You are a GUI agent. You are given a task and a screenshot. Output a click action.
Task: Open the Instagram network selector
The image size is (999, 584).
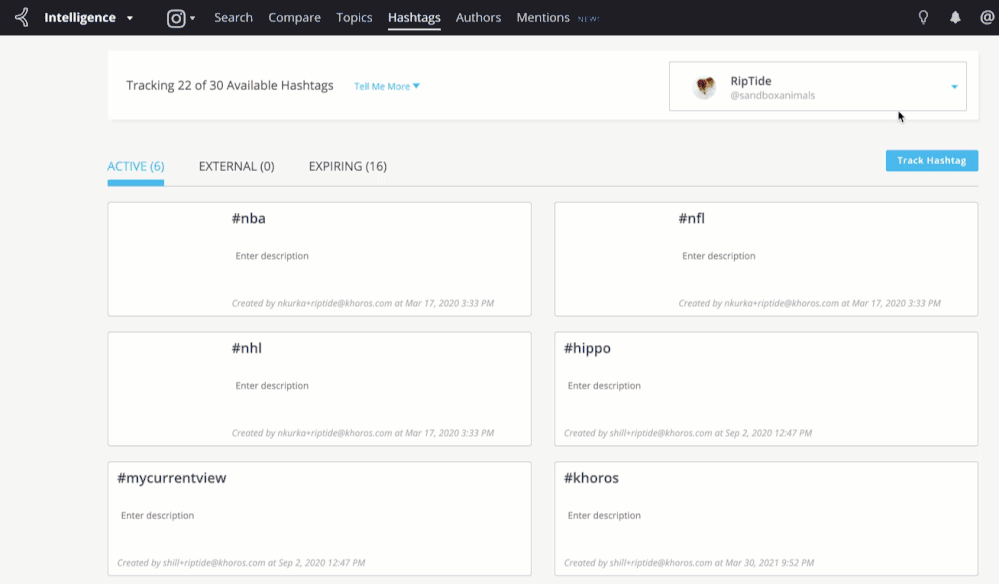coord(181,18)
